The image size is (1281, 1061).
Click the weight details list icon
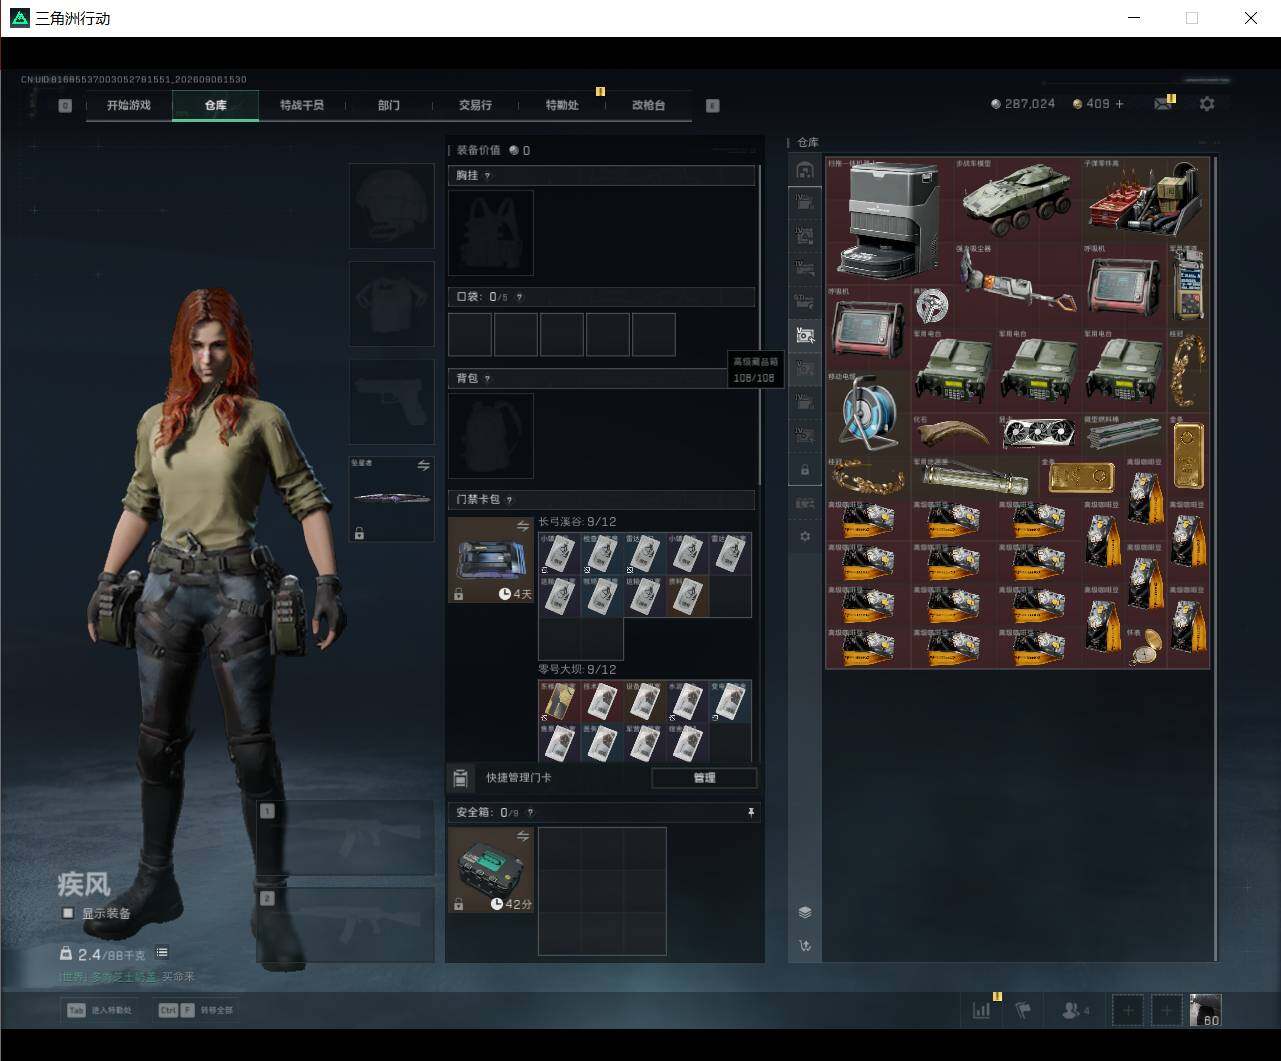(162, 953)
